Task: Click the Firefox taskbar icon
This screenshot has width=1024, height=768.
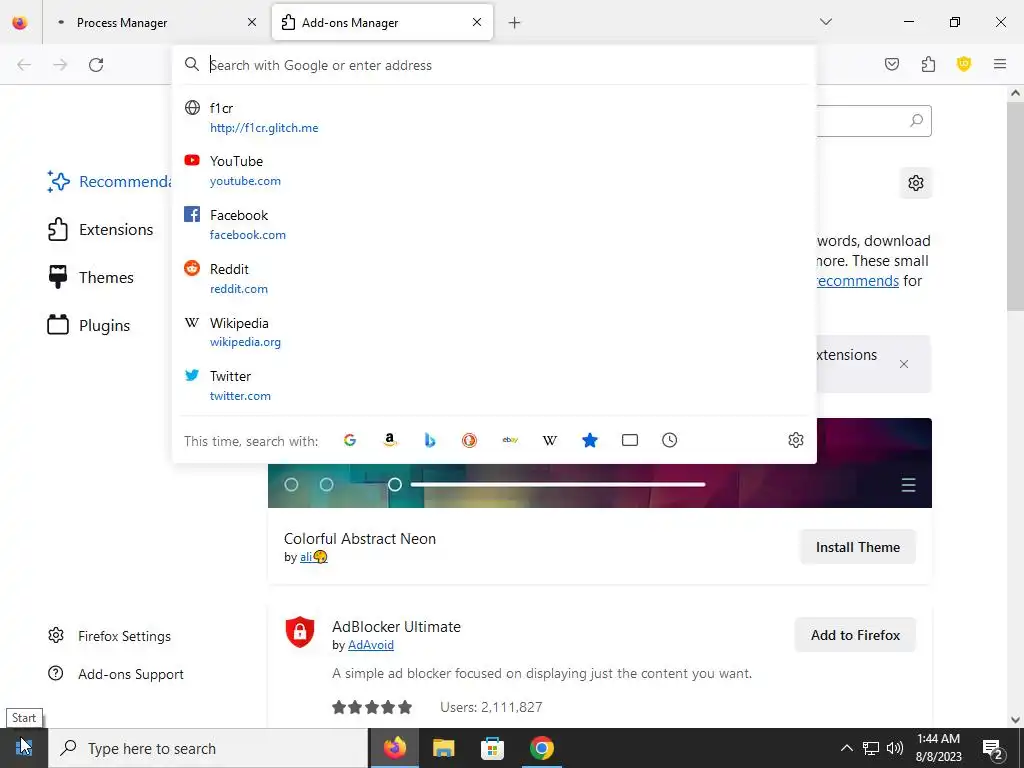Action: (x=394, y=748)
